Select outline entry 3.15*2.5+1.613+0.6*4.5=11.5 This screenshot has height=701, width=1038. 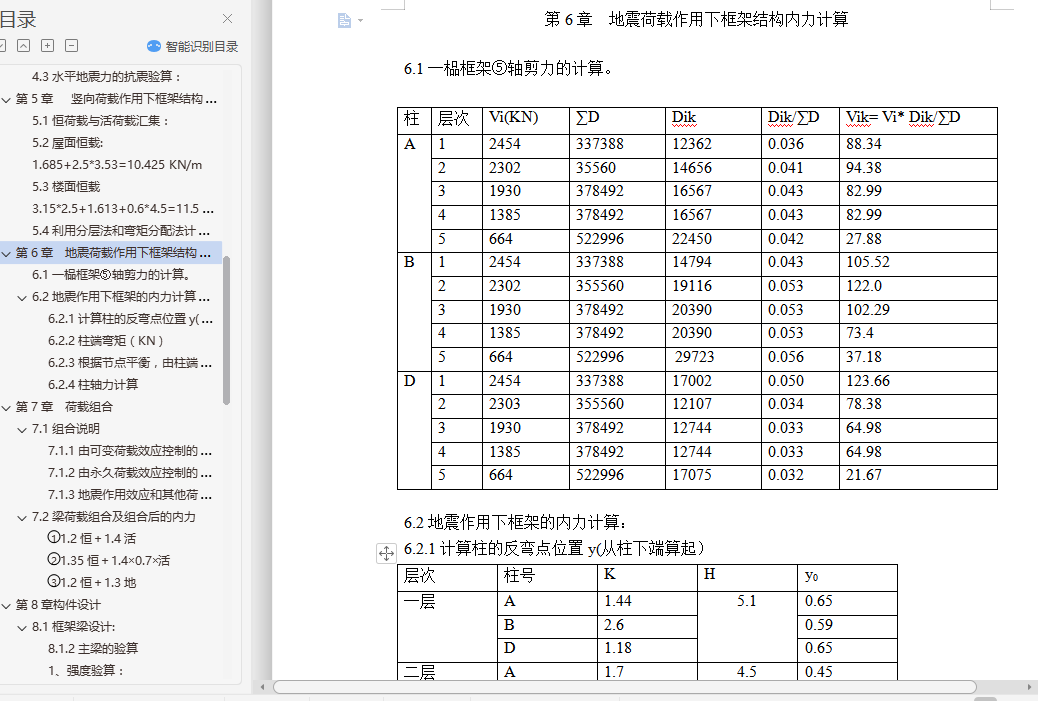pyautogui.click(x=122, y=209)
